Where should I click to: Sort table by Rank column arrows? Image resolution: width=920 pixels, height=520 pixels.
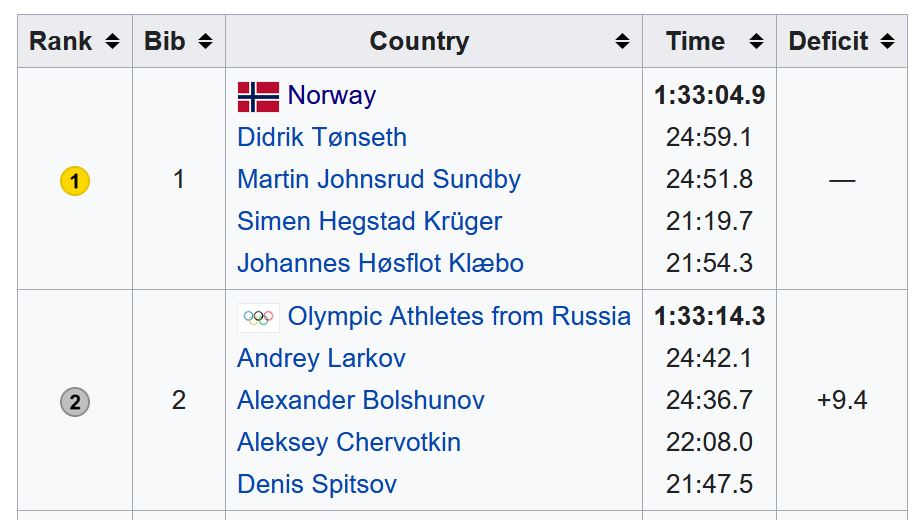click(112, 42)
